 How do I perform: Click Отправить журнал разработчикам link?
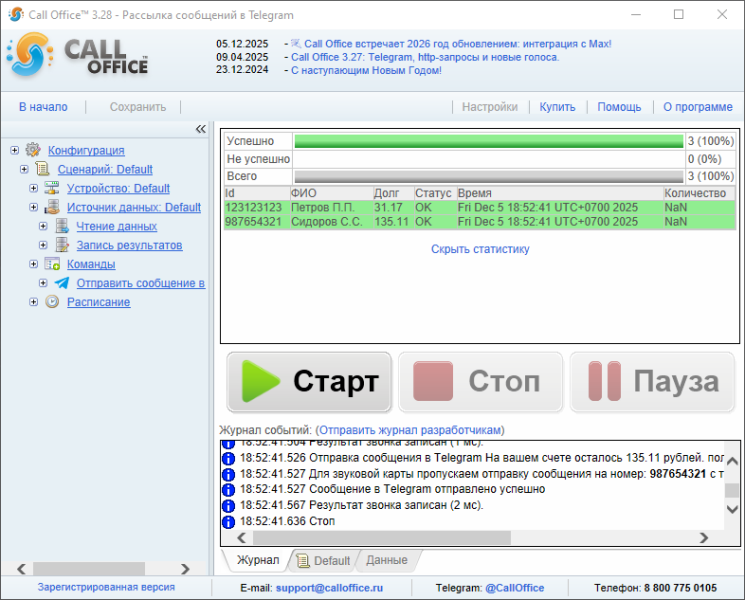point(409,430)
